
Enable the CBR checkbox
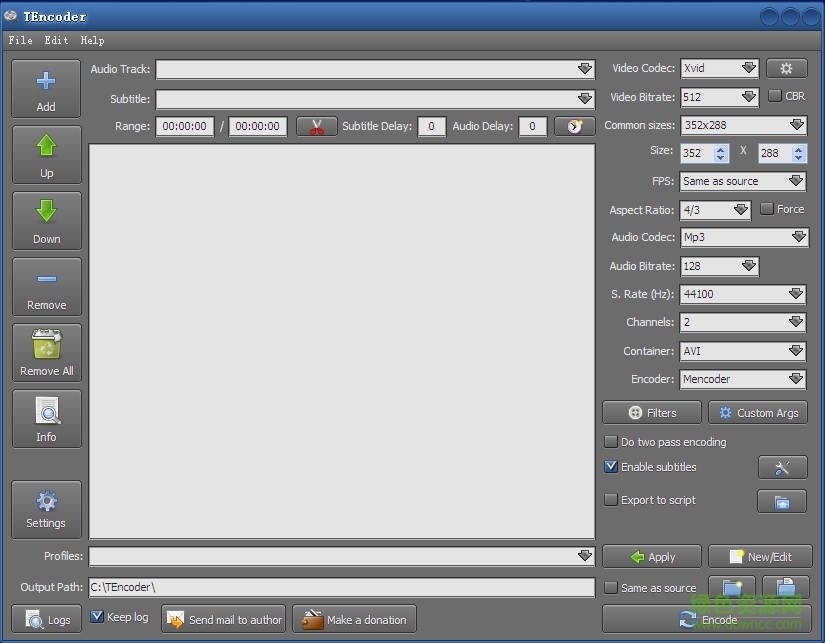point(775,97)
